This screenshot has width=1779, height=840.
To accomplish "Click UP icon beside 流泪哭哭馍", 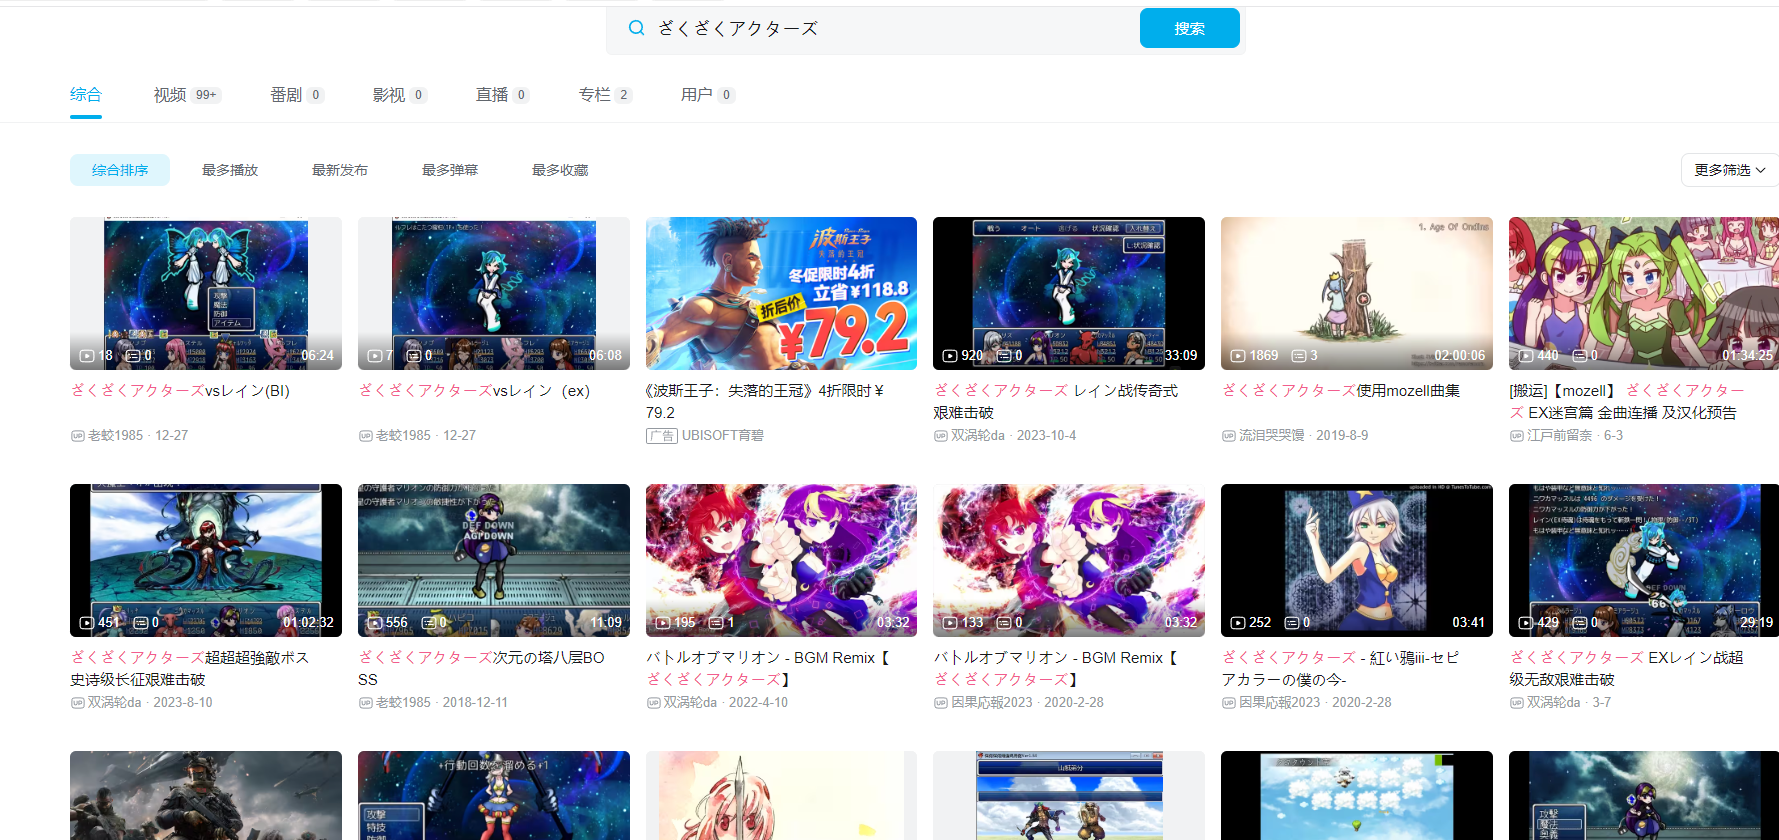I will (x=1228, y=436).
